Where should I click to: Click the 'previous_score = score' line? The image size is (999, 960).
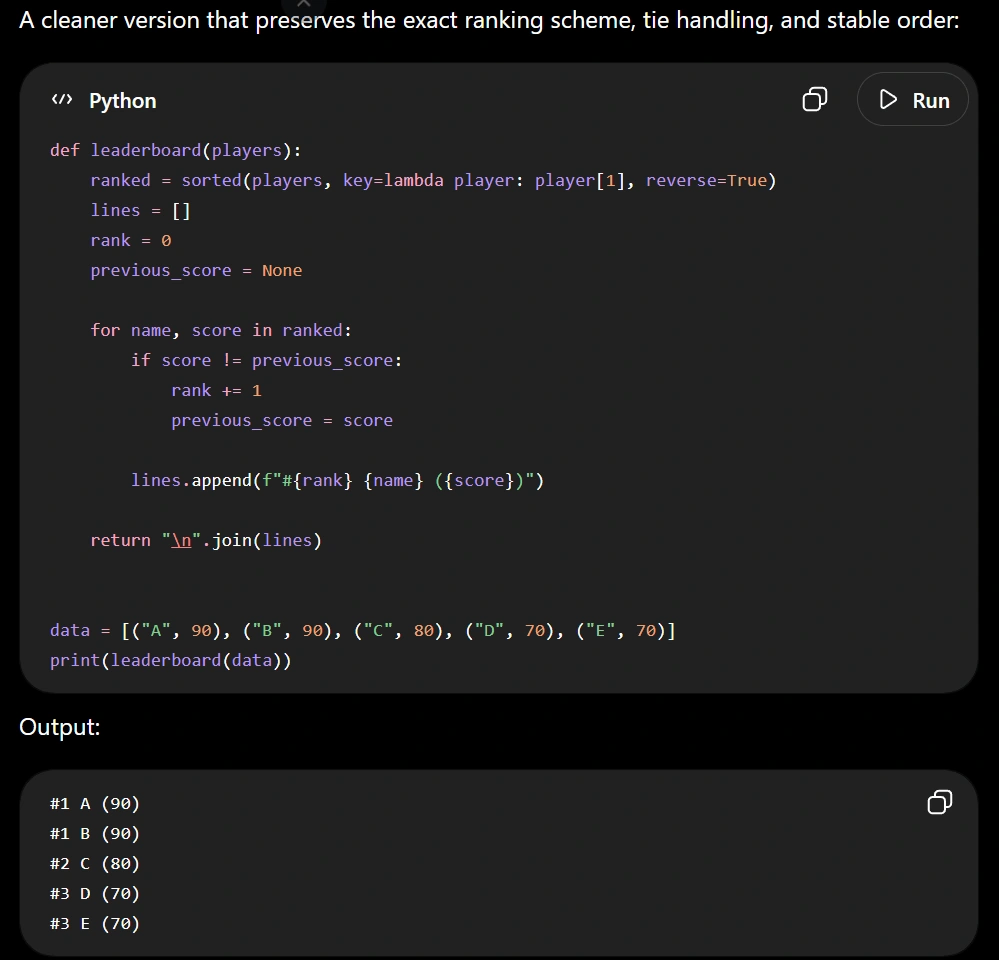[282, 420]
